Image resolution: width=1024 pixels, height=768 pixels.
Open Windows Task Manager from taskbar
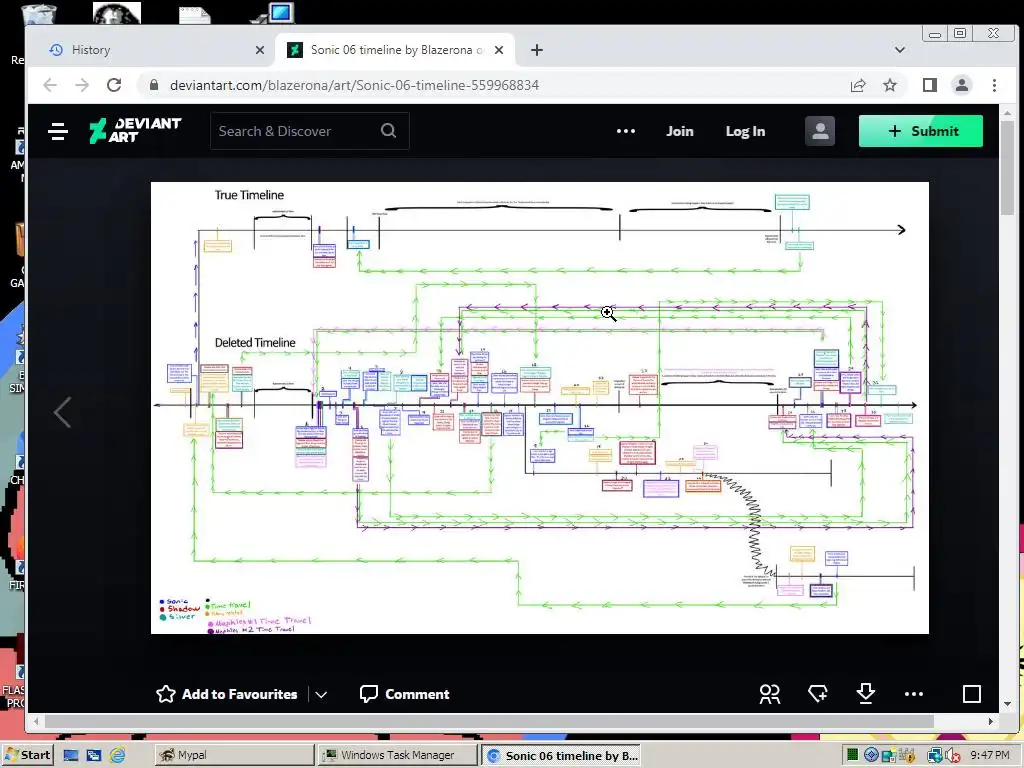click(x=398, y=755)
